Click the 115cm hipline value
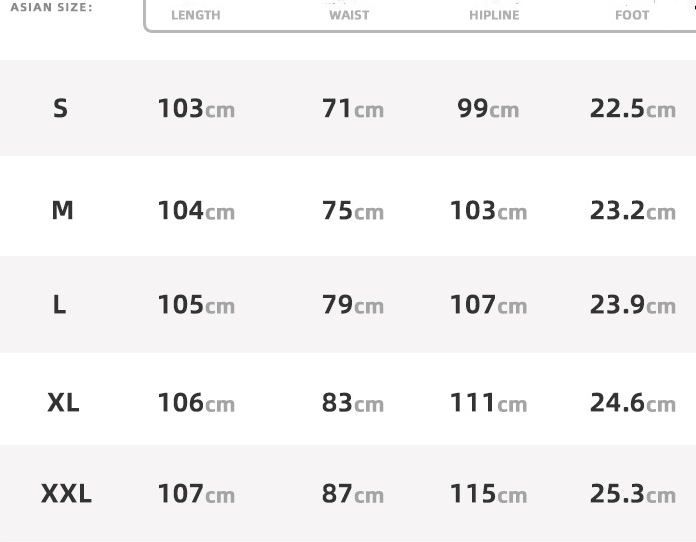The width and height of the screenshot is (696, 542). tap(488, 493)
